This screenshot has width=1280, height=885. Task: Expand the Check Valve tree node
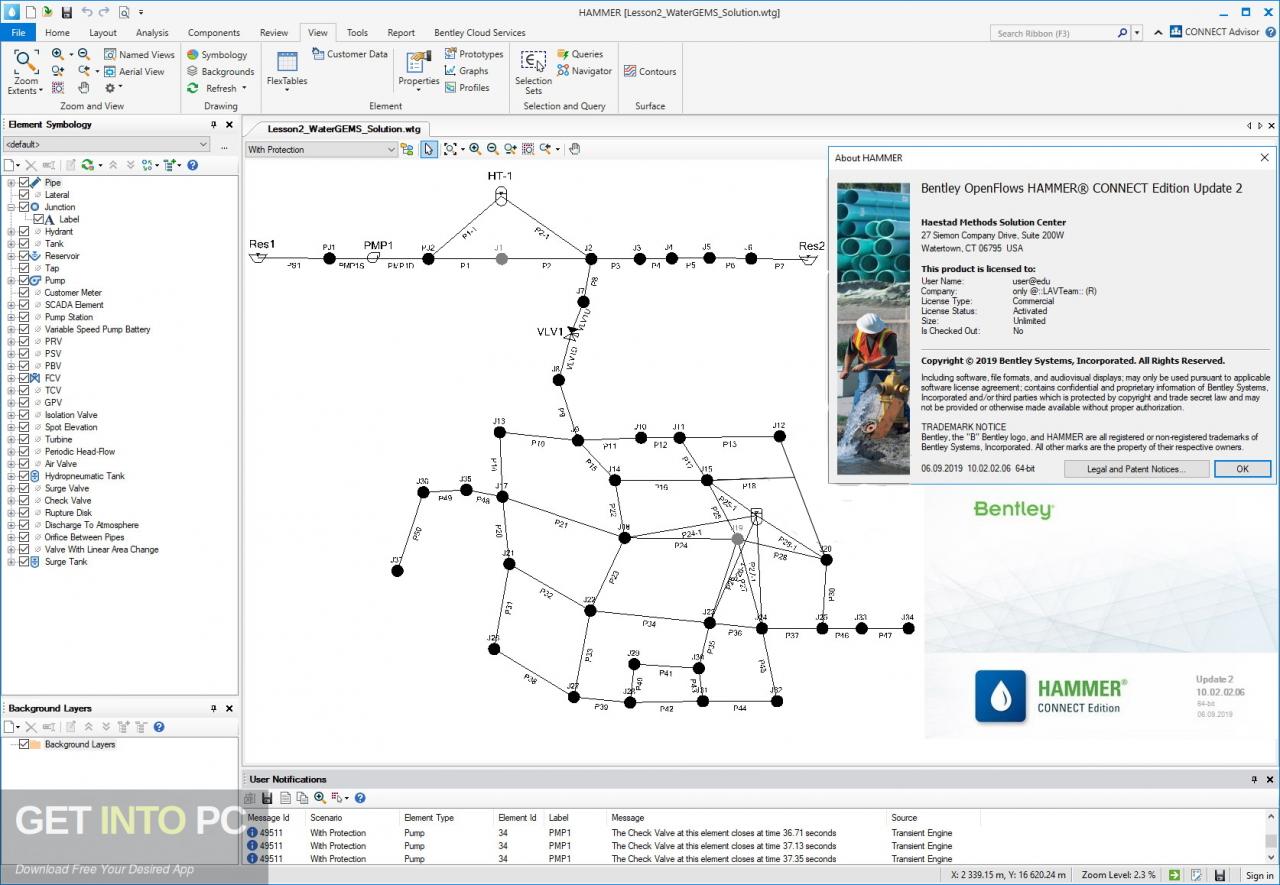[12, 501]
